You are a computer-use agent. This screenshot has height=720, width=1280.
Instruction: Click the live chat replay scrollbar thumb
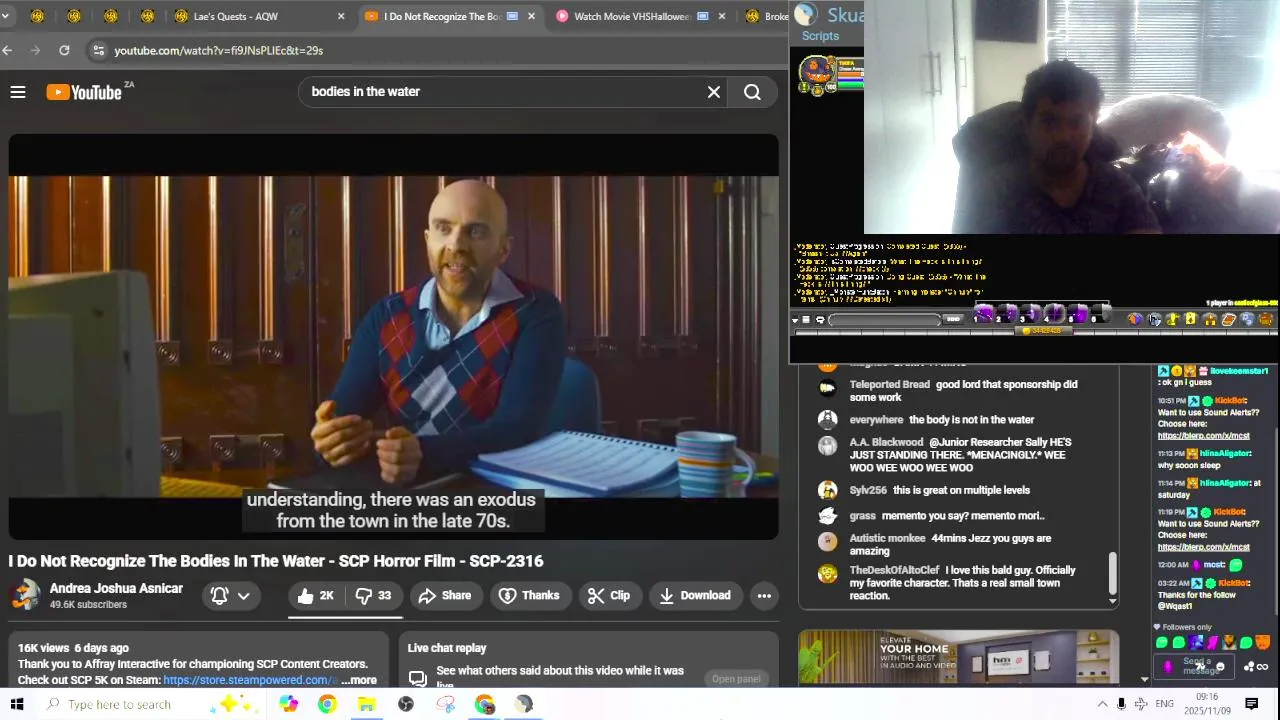pos(1112,573)
